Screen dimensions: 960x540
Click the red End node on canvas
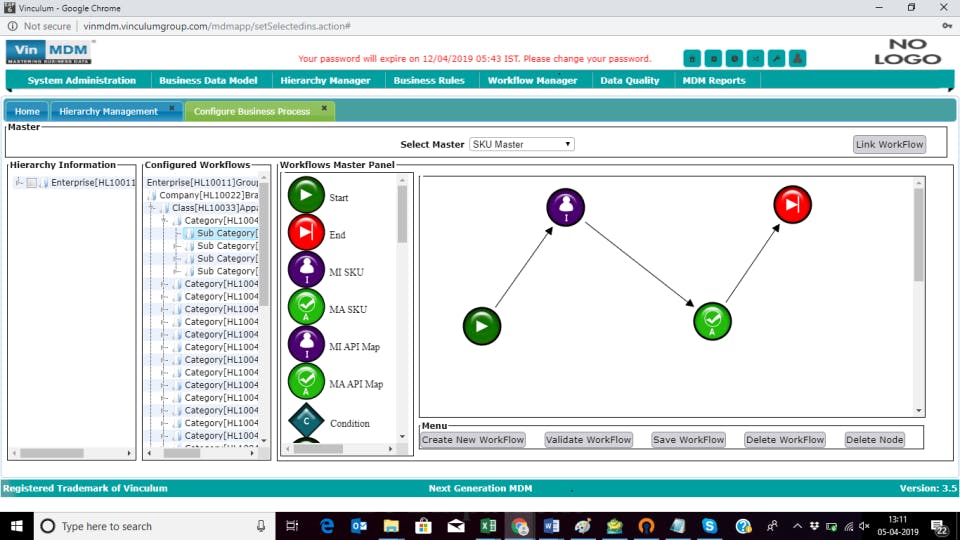click(792, 204)
